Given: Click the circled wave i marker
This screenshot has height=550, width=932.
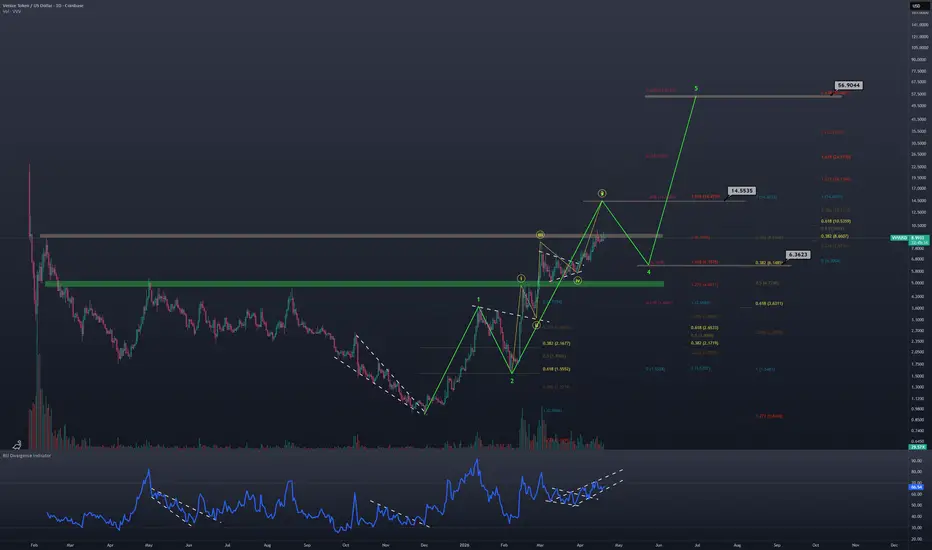Looking at the screenshot, I should pos(521,278).
